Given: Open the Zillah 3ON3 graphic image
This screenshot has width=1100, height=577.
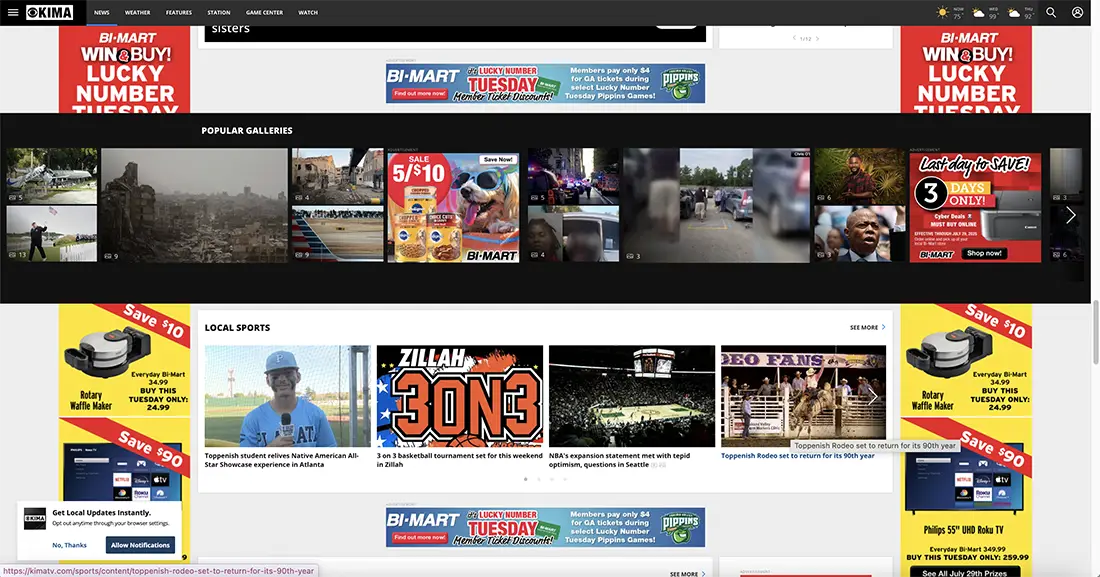Looking at the screenshot, I should tap(460, 396).
